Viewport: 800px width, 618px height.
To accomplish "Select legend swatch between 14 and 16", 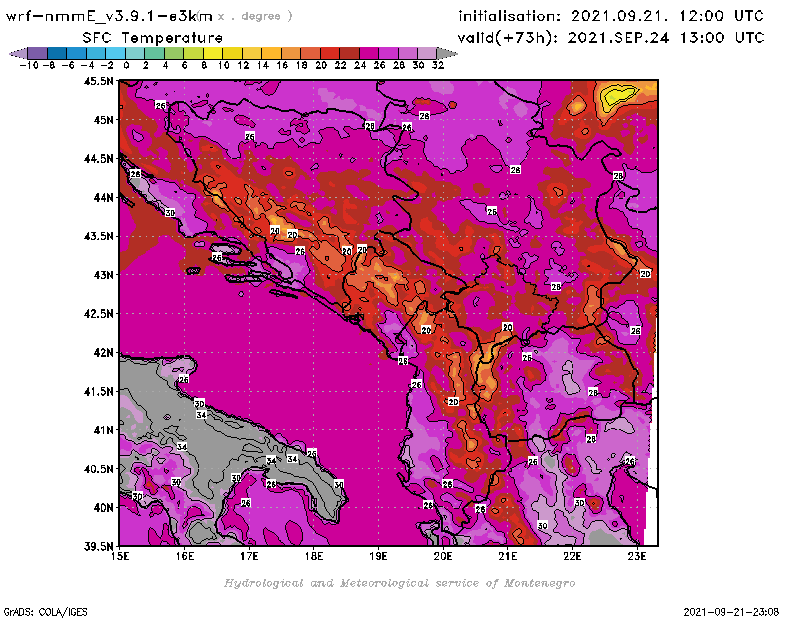I will tap(271, 53).
